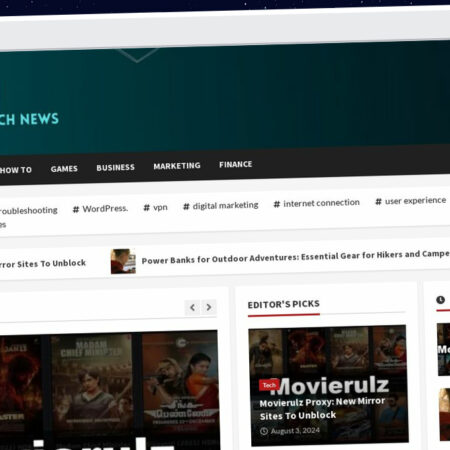Open the digital marketing tag link
The width and height of the screenshot is (450, 450).
coord(221,206)
